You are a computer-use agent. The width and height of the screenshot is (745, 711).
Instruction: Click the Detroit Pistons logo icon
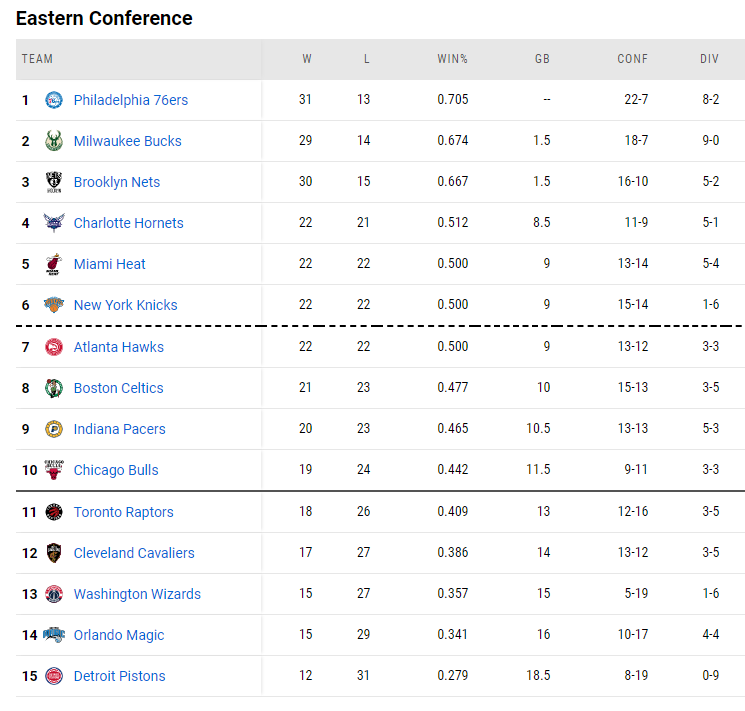click(54, 676)
